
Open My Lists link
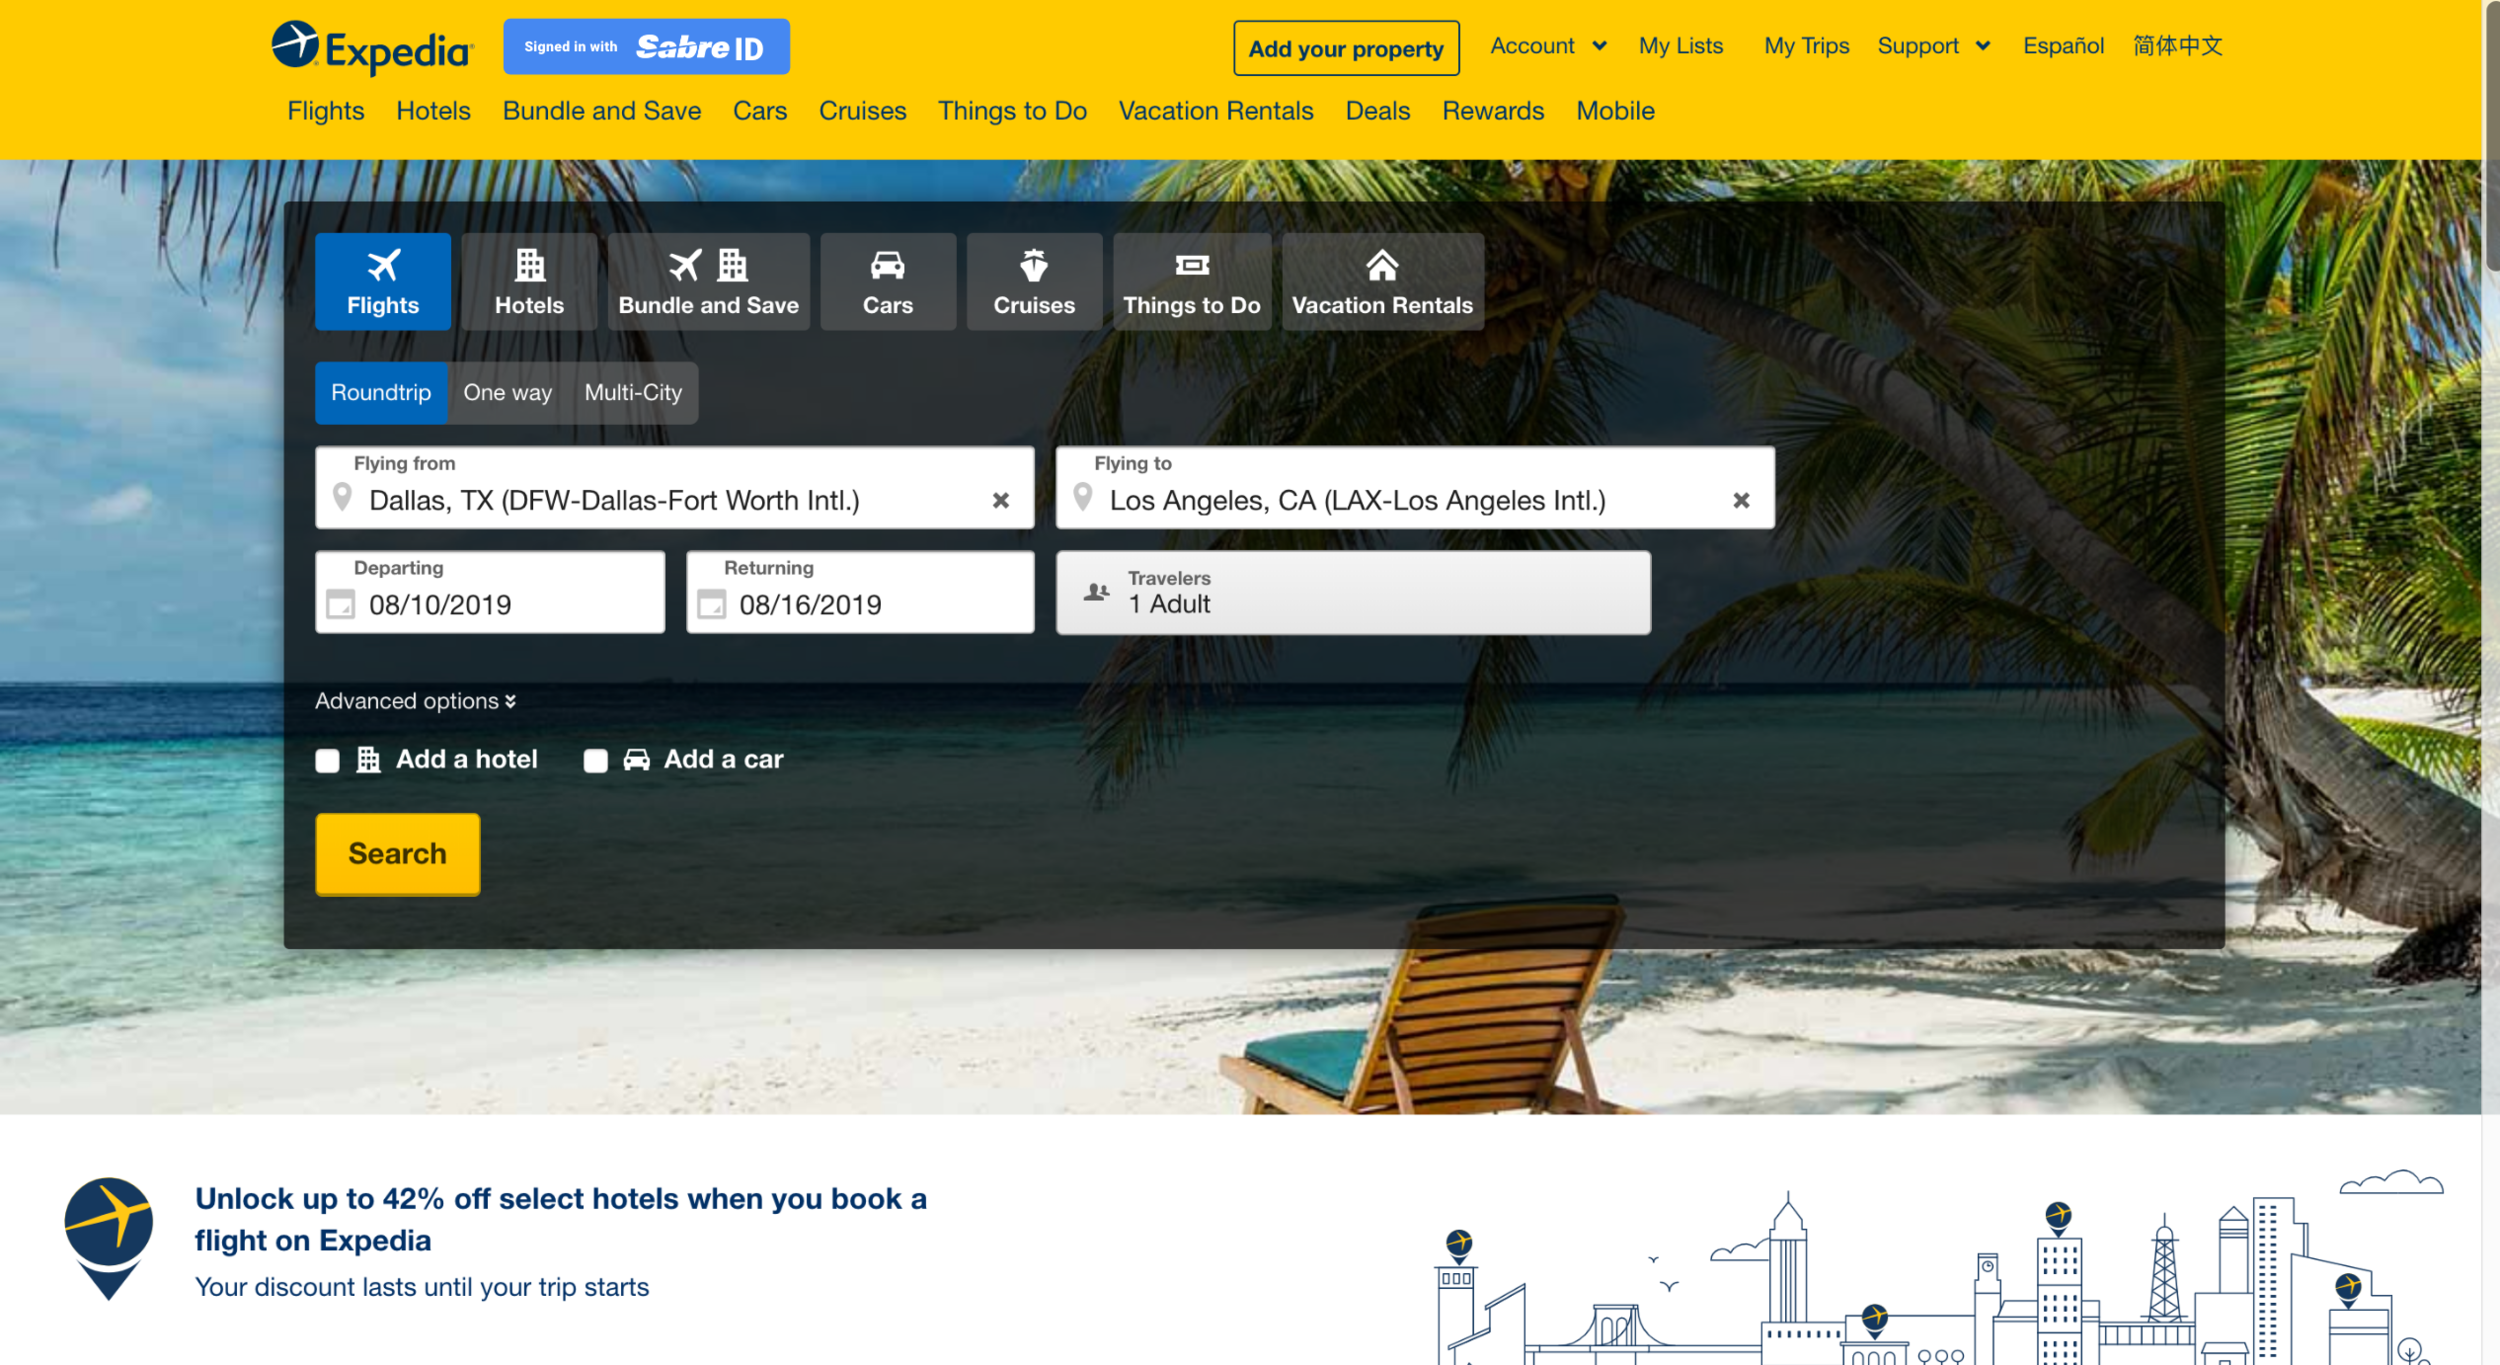coord(1681,46)
